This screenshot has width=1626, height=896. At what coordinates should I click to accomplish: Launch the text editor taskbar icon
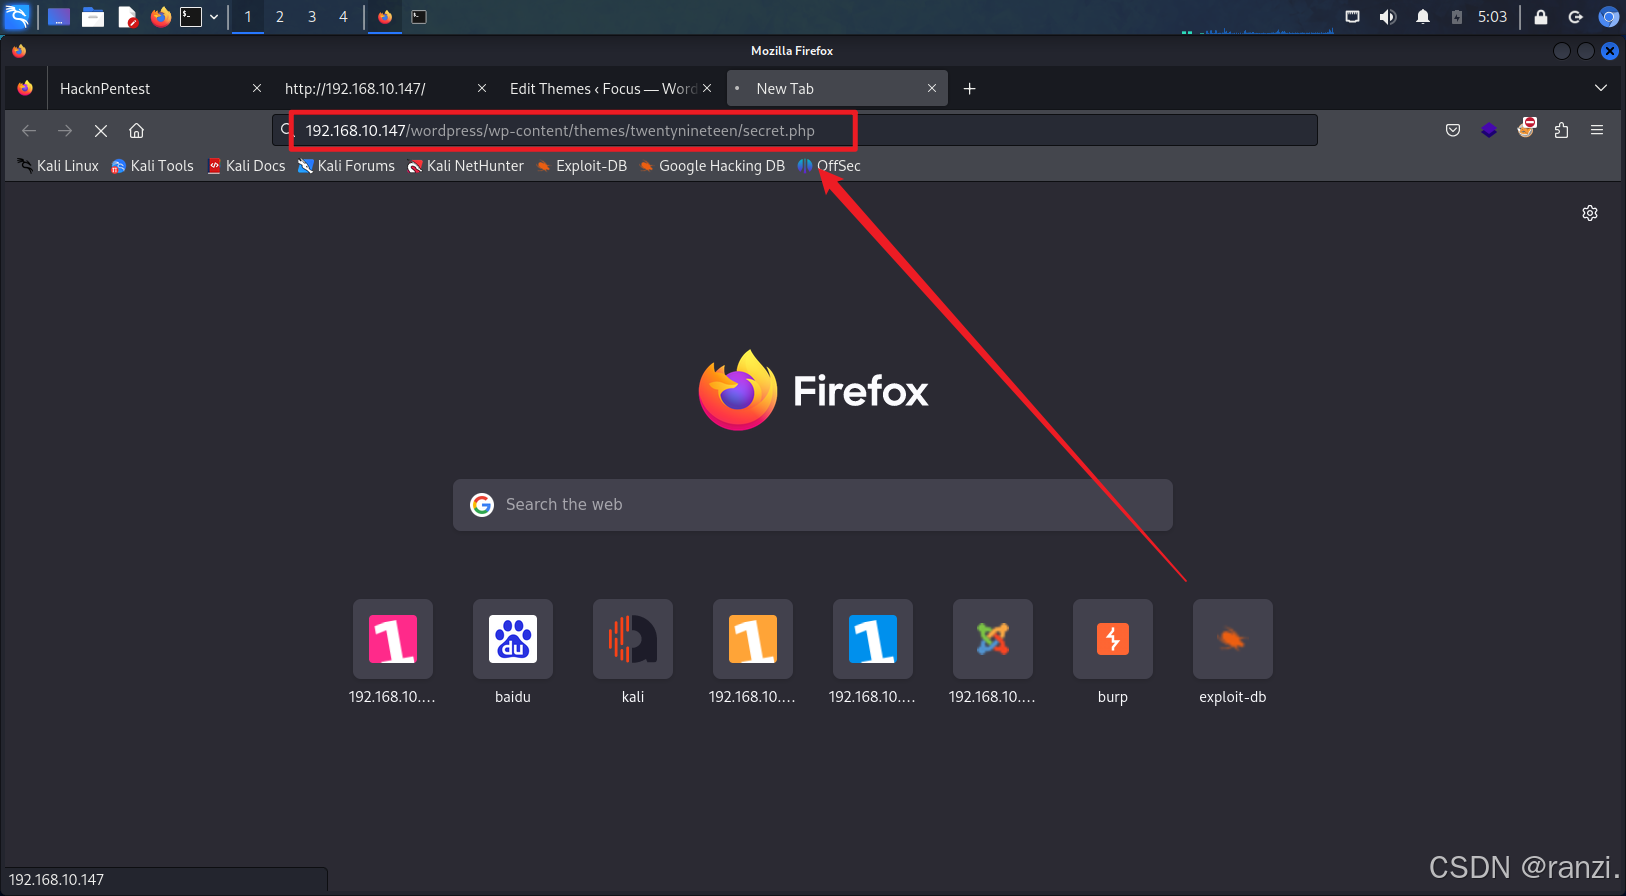127,17
